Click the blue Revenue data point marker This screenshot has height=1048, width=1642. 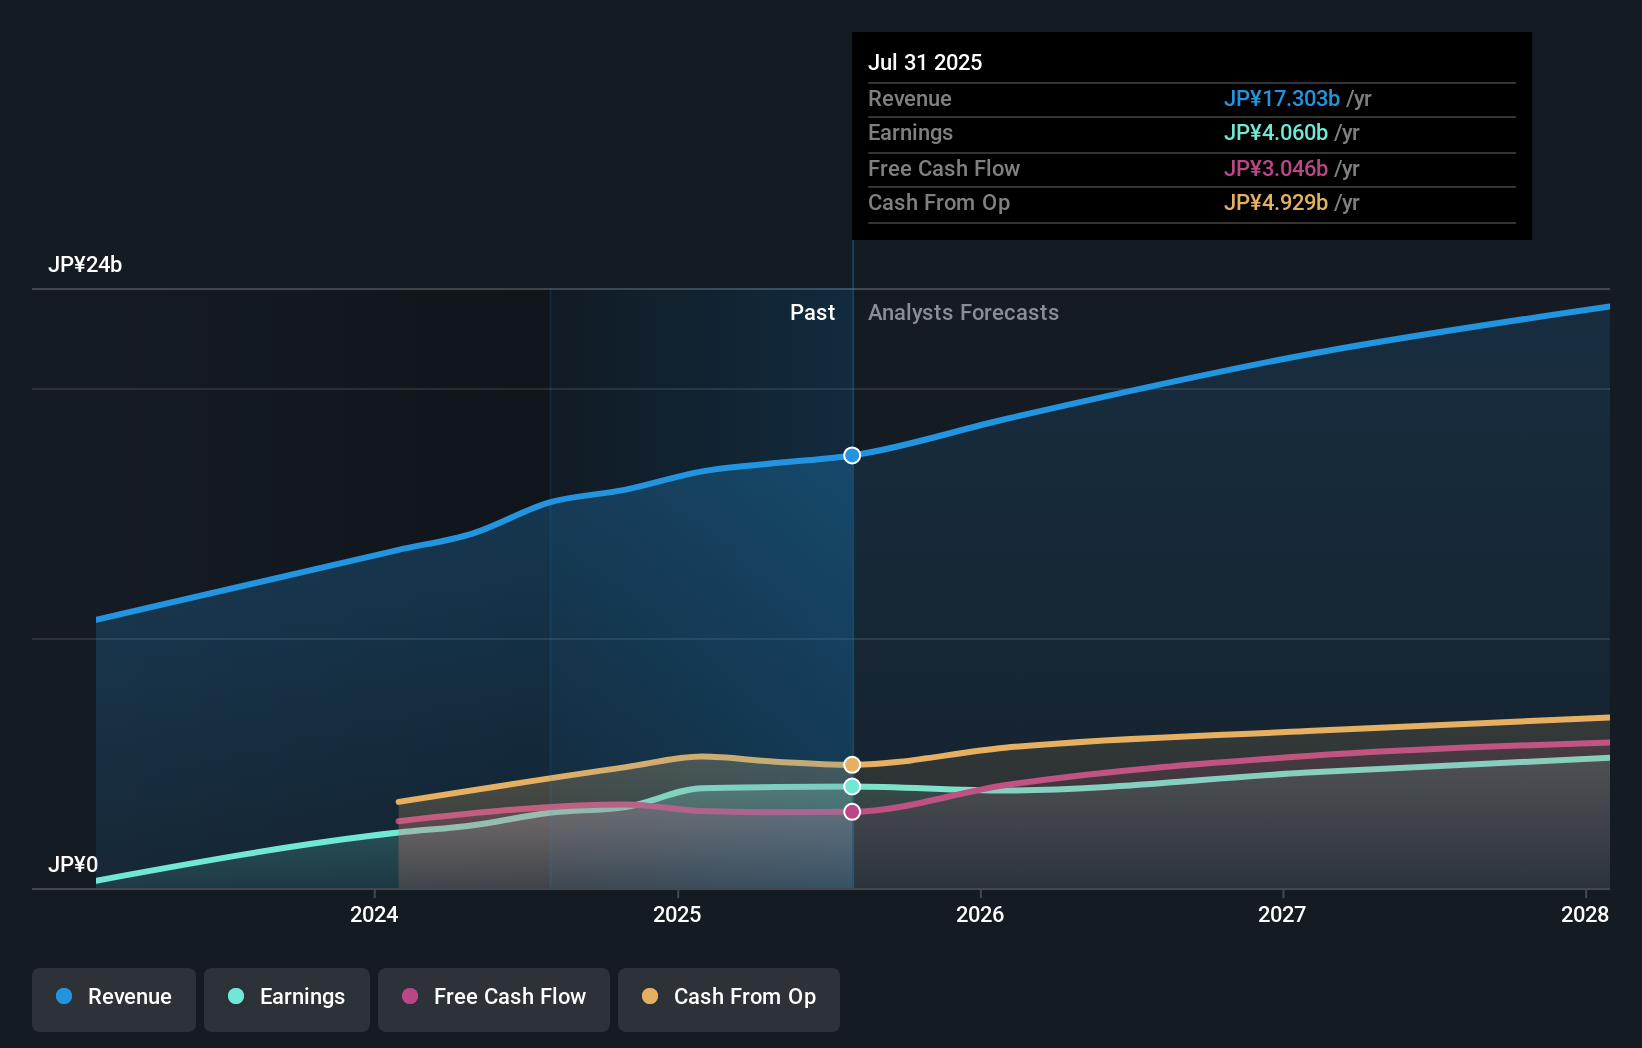click(852, 455)
